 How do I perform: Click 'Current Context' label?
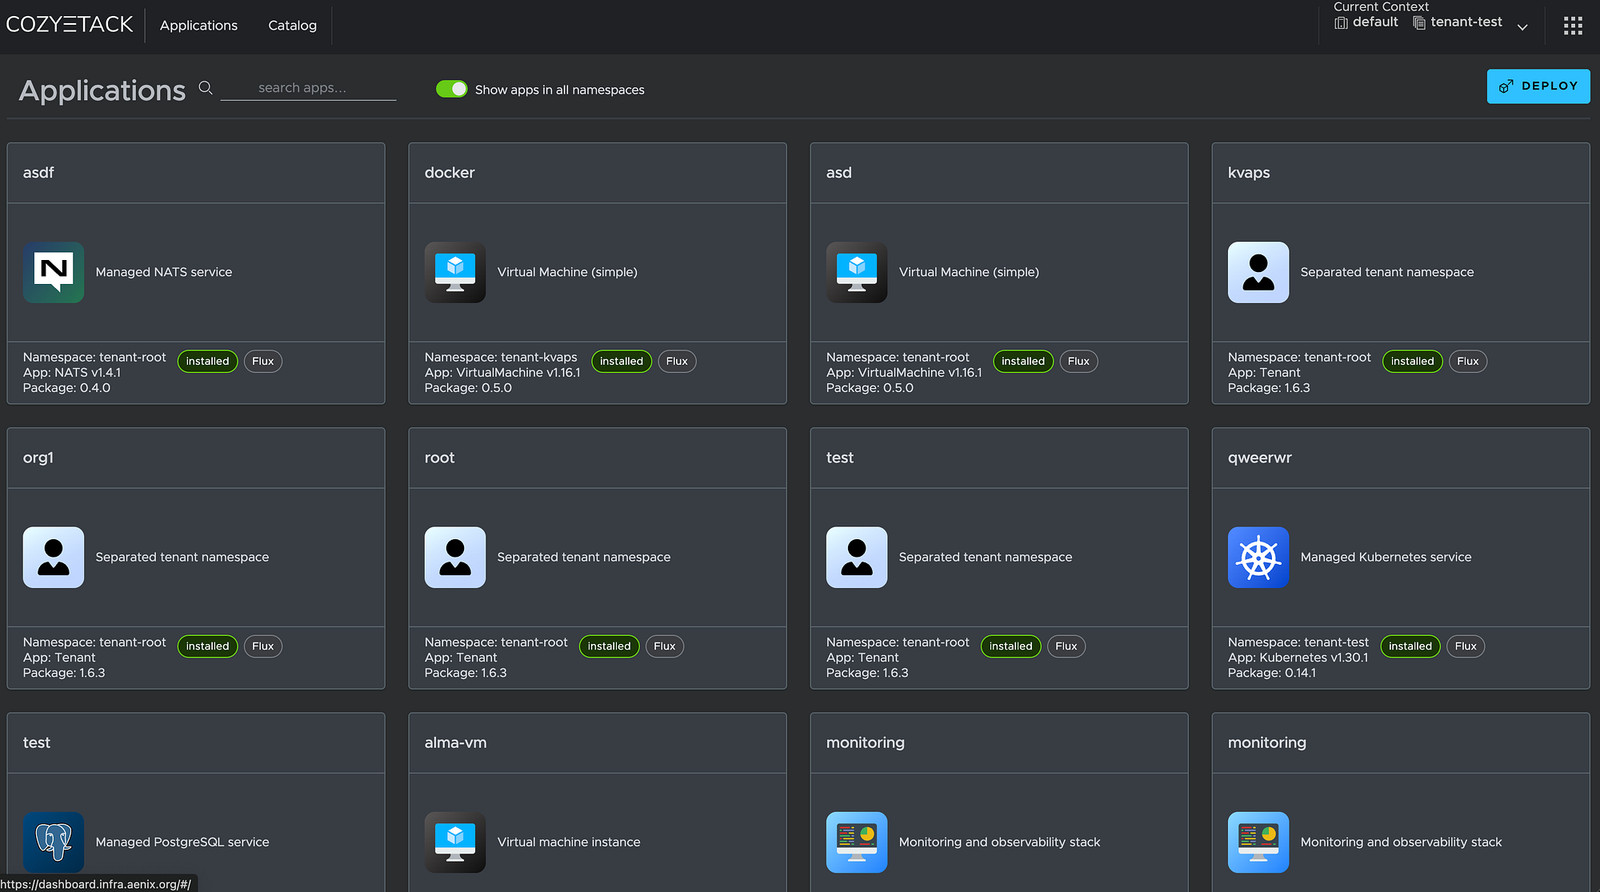[x=1381, y=7]
